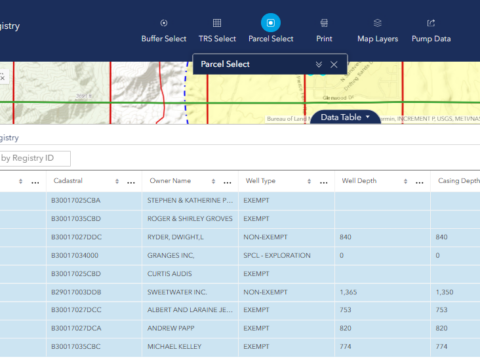Image resolution: width=480 pixels, height=360 pixels.
Task: Focus the search by Registry ID field
Action: pyautogui.click(x=35, y=158)
